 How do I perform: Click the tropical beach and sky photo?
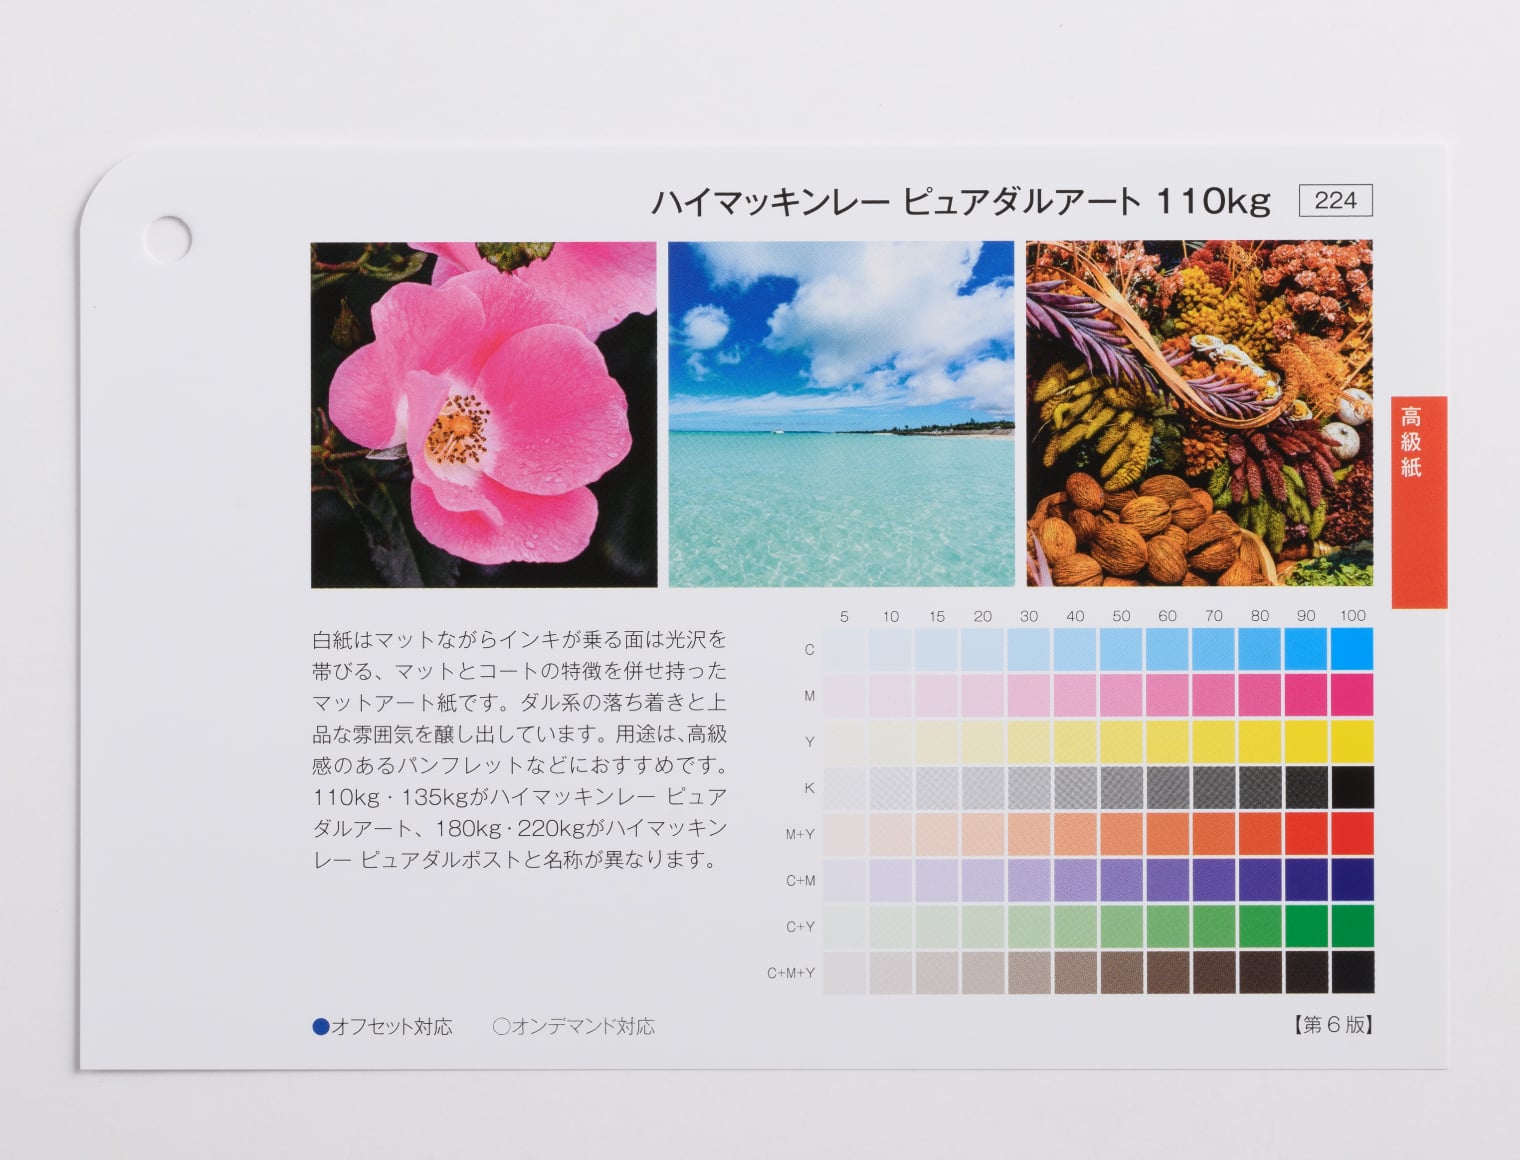(841, 414)
